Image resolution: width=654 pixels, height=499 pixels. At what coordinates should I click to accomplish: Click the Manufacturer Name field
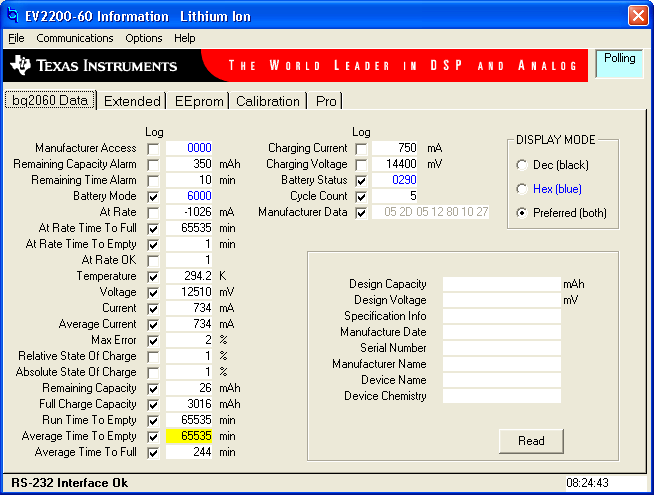pos(502,364)
